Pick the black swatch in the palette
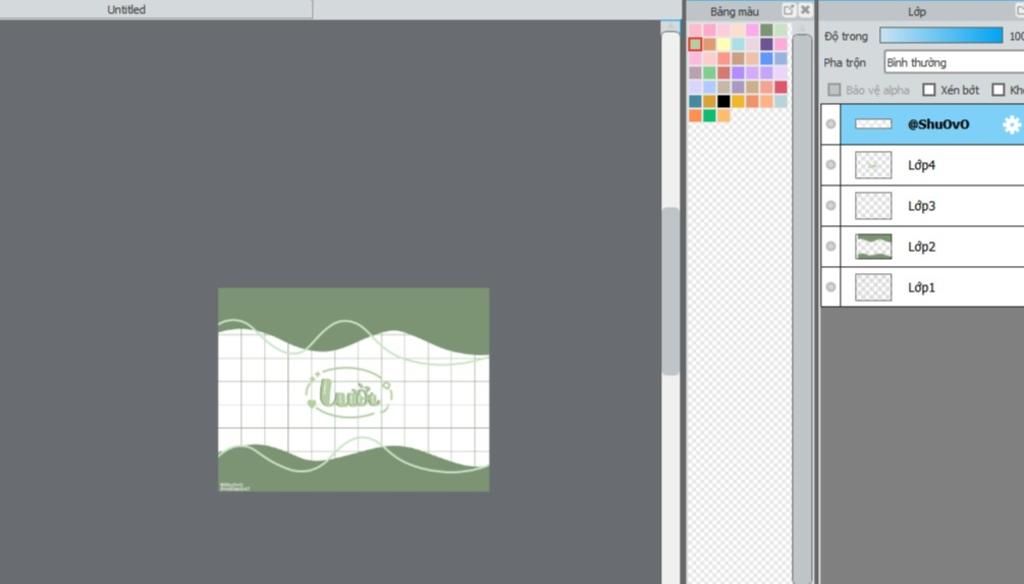This screenshot has height=584, width=1024. pyautogui.click(x=724, y=101)
